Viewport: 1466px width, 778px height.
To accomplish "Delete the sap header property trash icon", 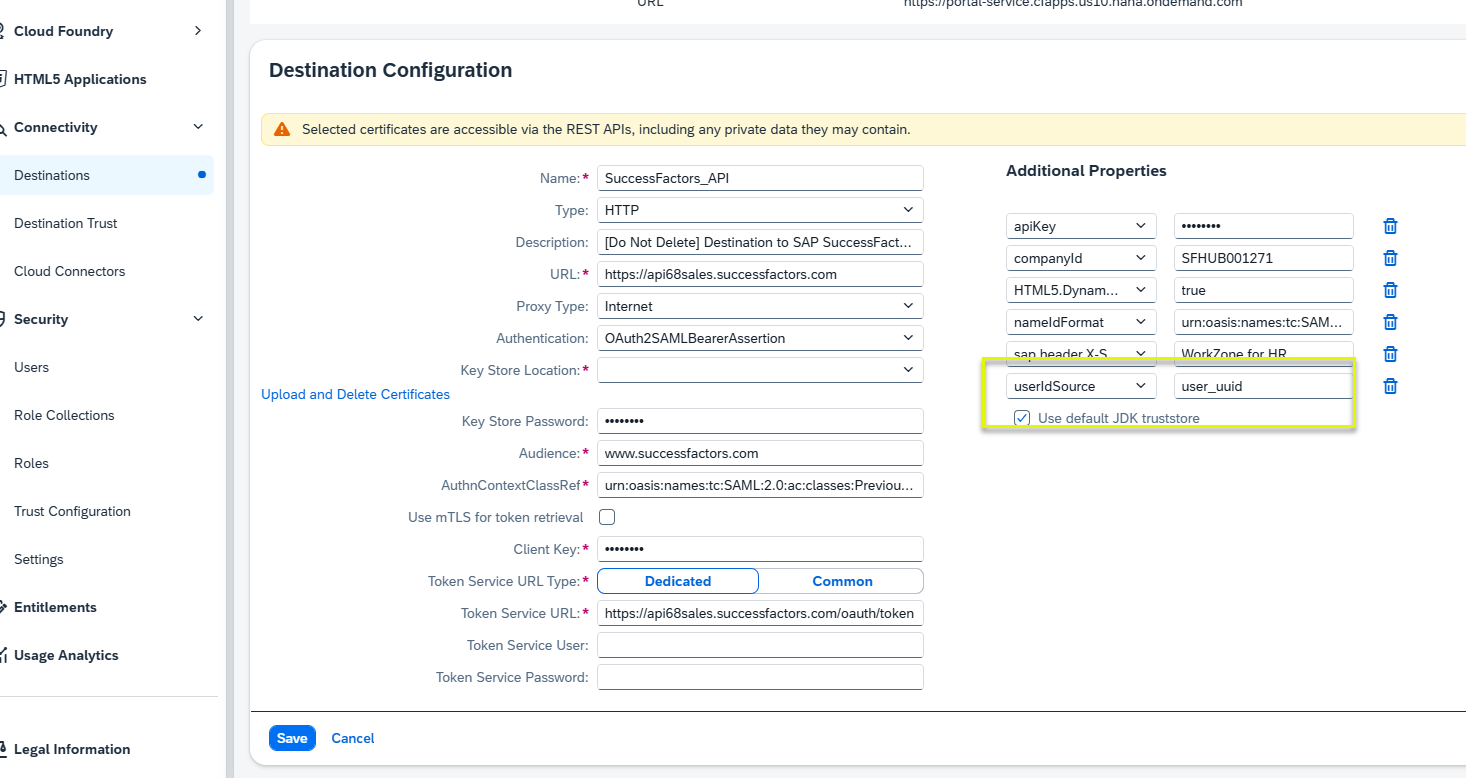I will (1390, 354).
